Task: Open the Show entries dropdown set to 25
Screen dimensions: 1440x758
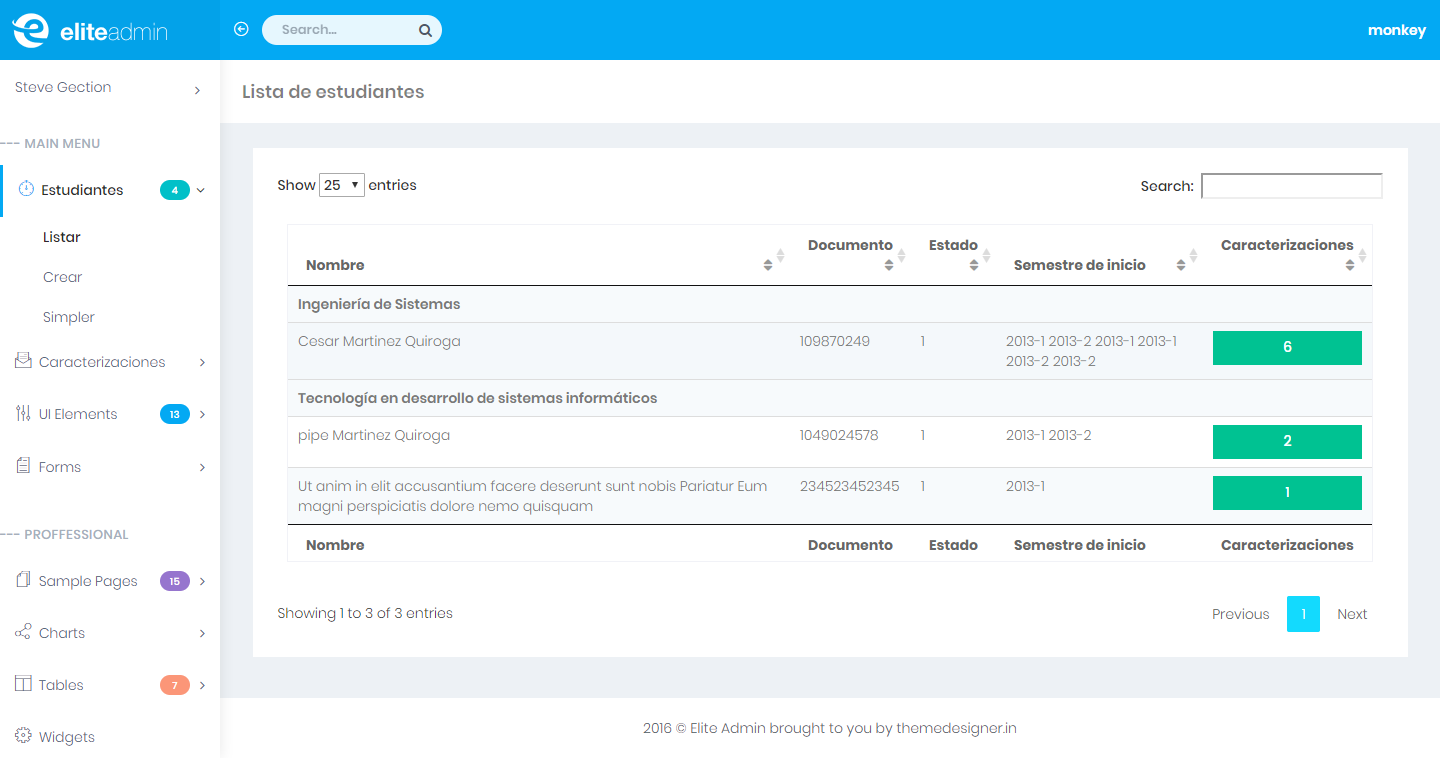Action: 342,185
